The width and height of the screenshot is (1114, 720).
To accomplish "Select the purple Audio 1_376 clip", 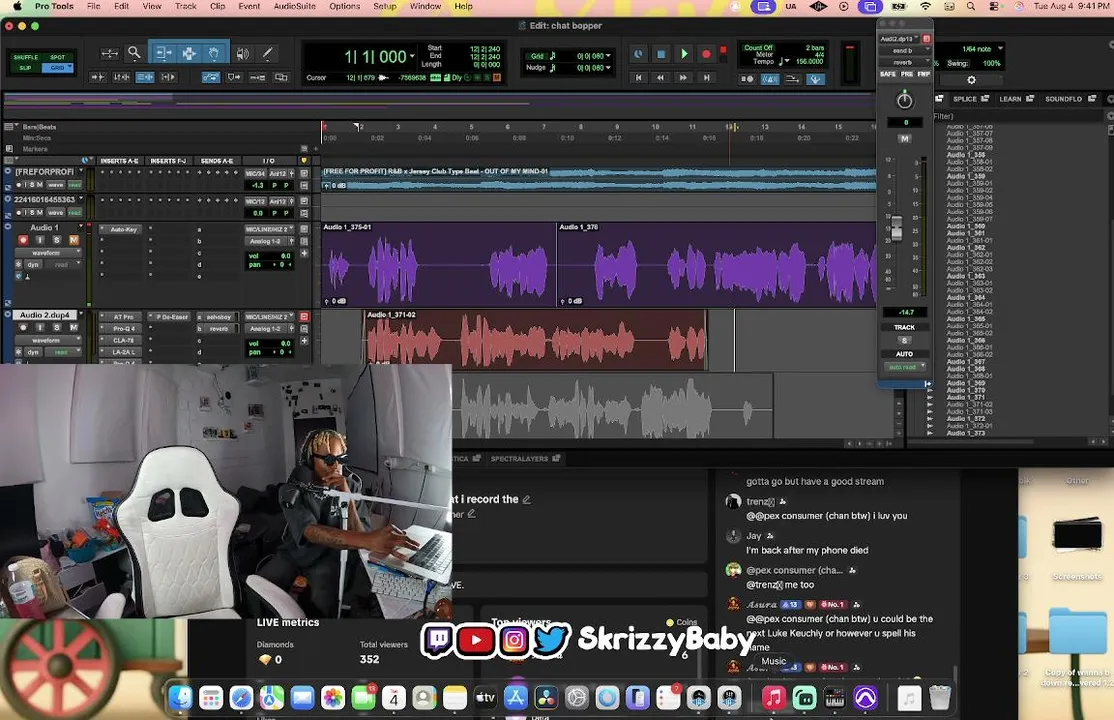I will pyautogui.click(x=716, y=264).
